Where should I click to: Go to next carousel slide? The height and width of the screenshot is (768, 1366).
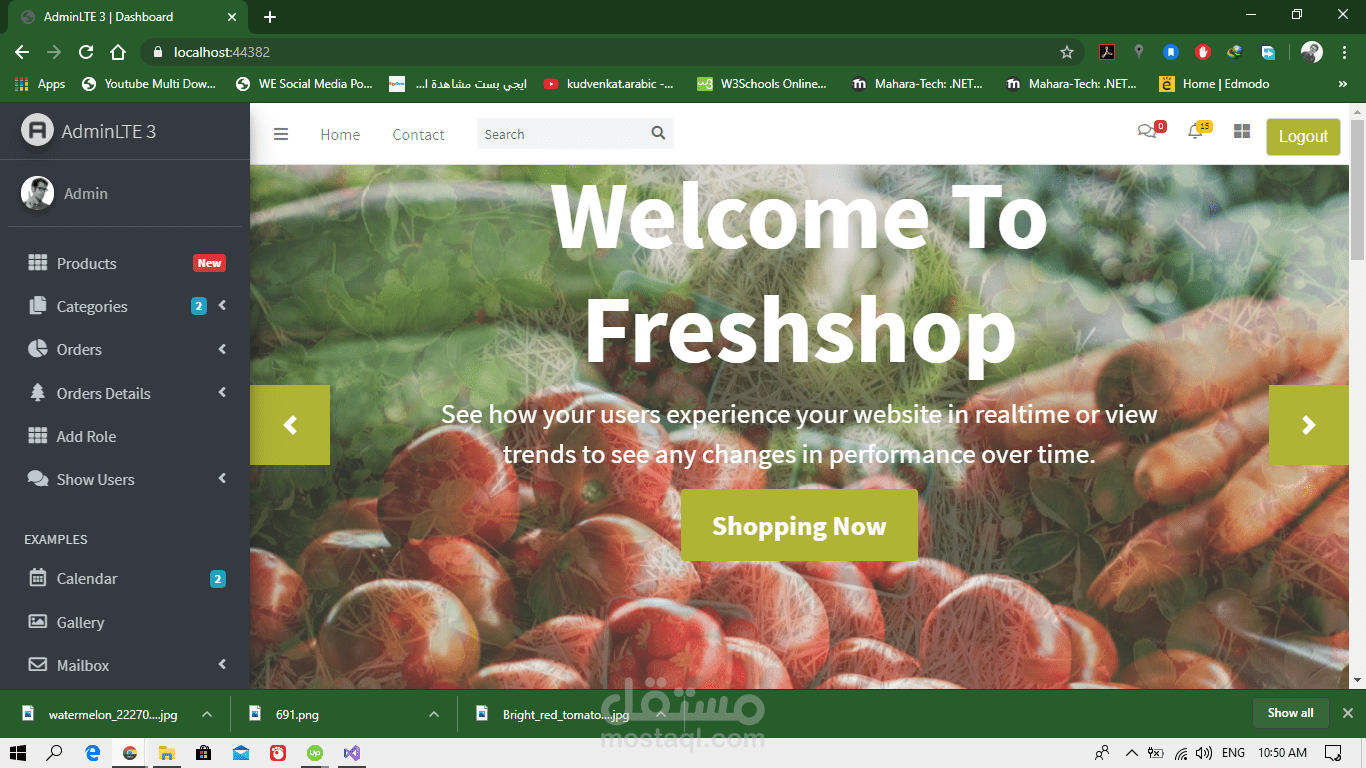pos(1308,425)
